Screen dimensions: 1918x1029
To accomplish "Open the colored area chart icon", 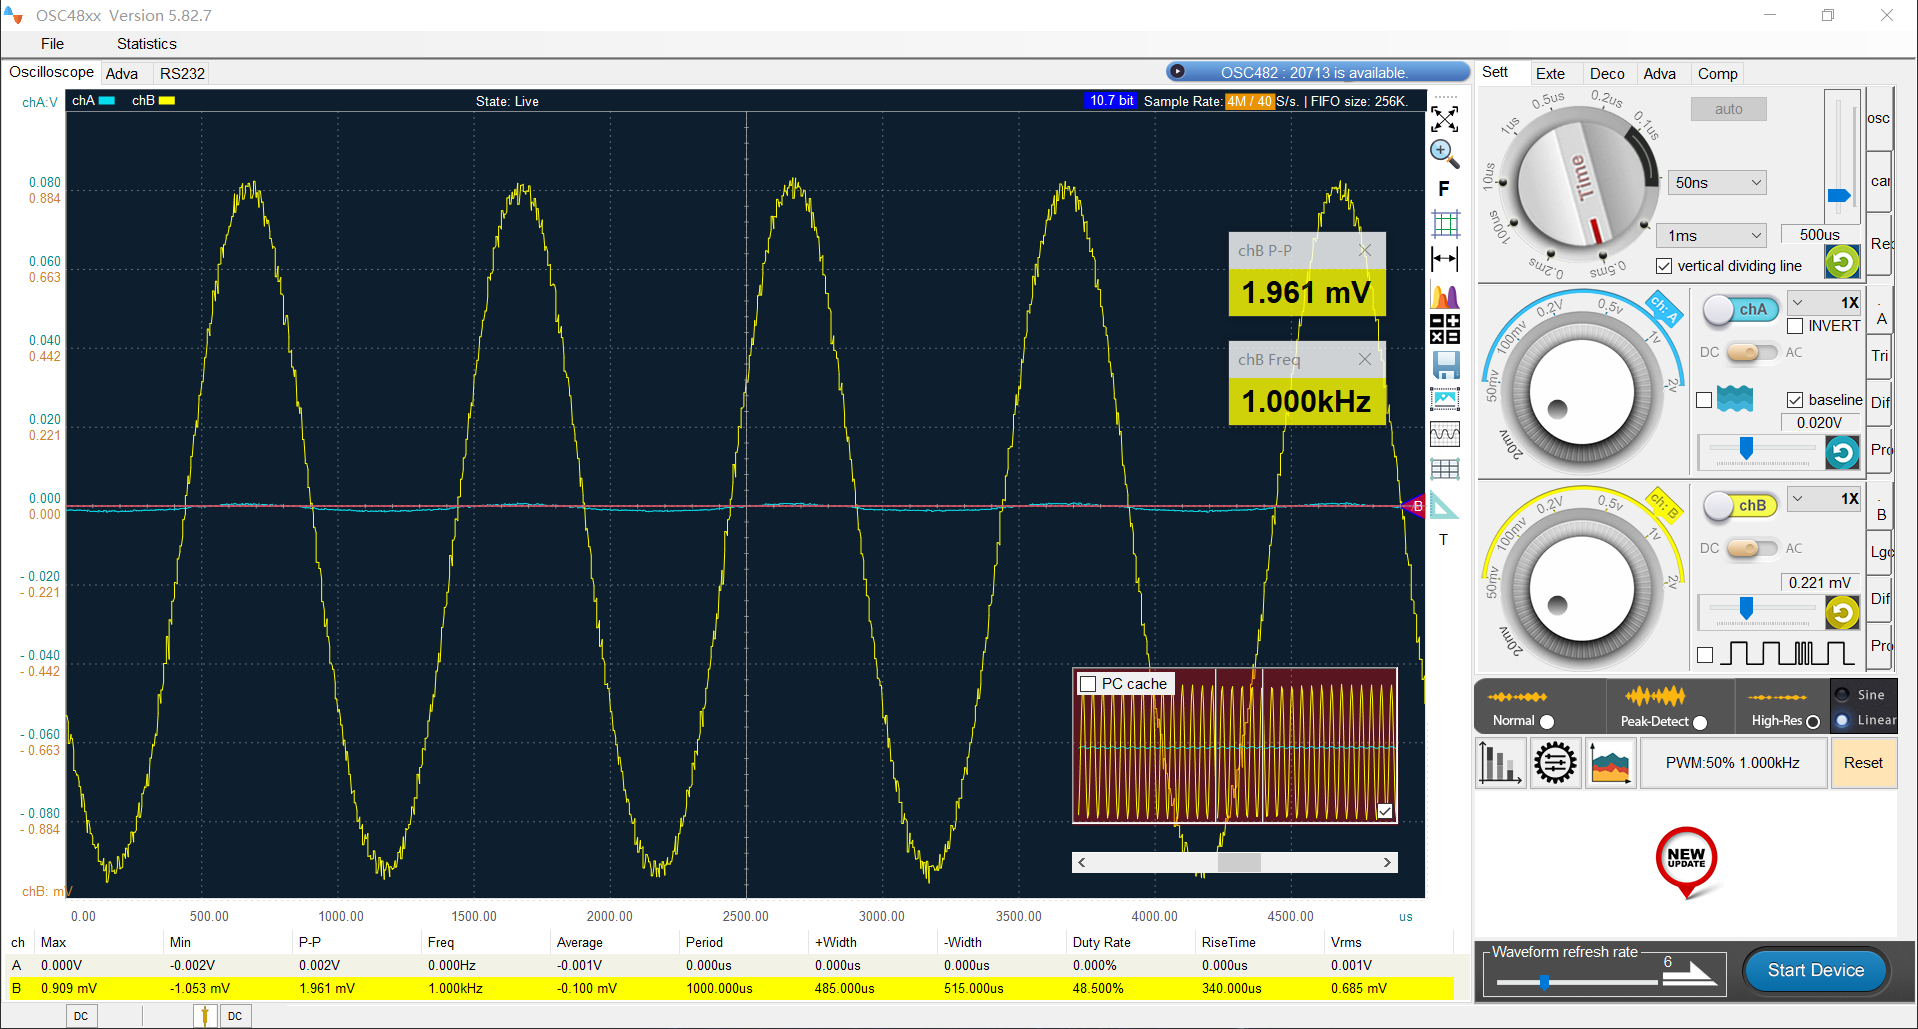I will click(x=1610, y=763).
